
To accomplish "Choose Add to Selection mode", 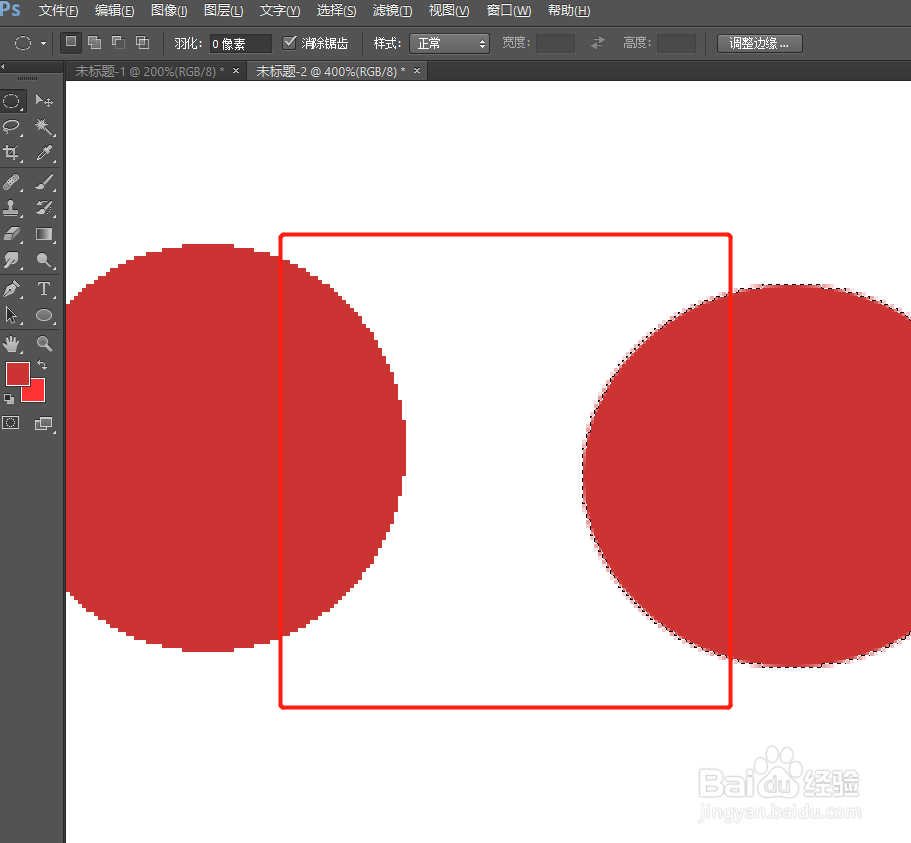I will tap(94, 42).
